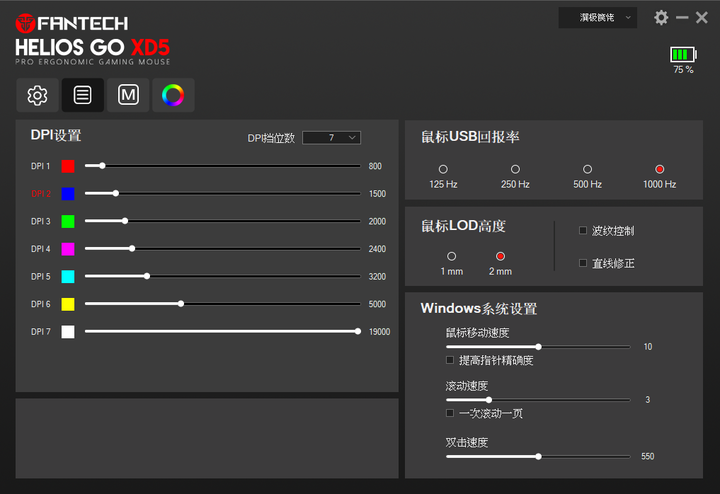Select 250 Hz polling rate

tap(515, 169)
